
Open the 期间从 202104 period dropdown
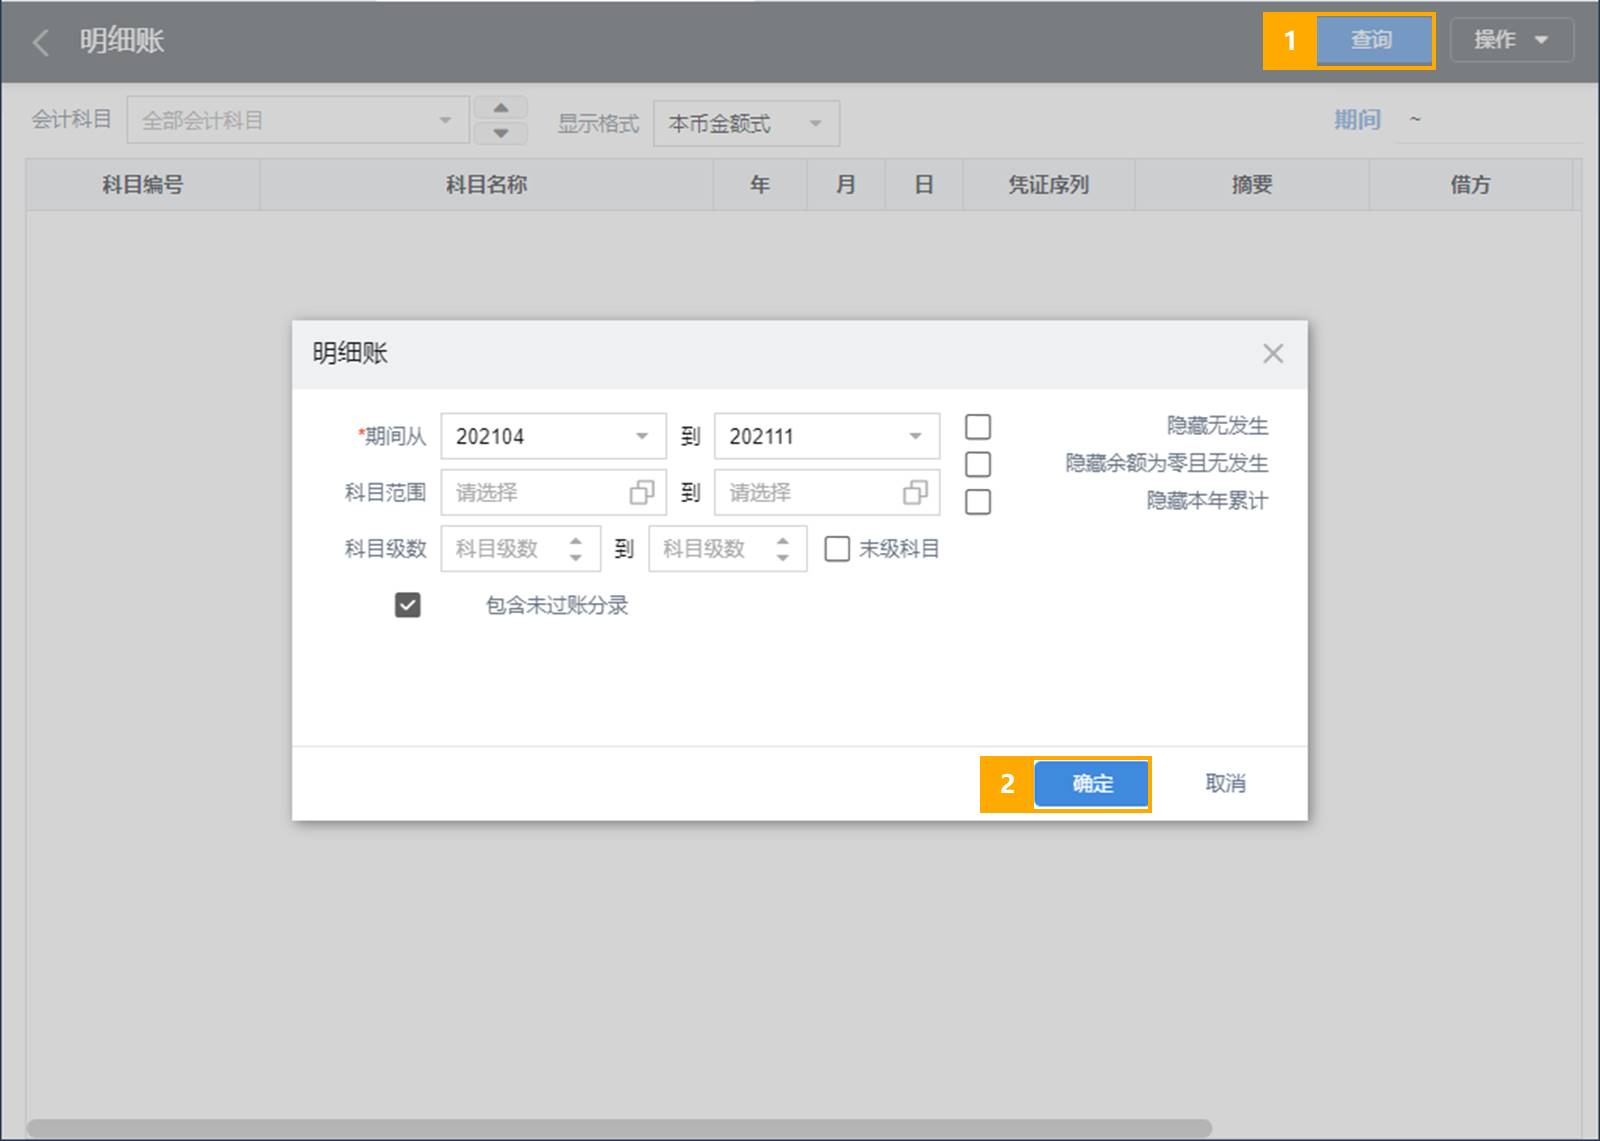(553, 436)
